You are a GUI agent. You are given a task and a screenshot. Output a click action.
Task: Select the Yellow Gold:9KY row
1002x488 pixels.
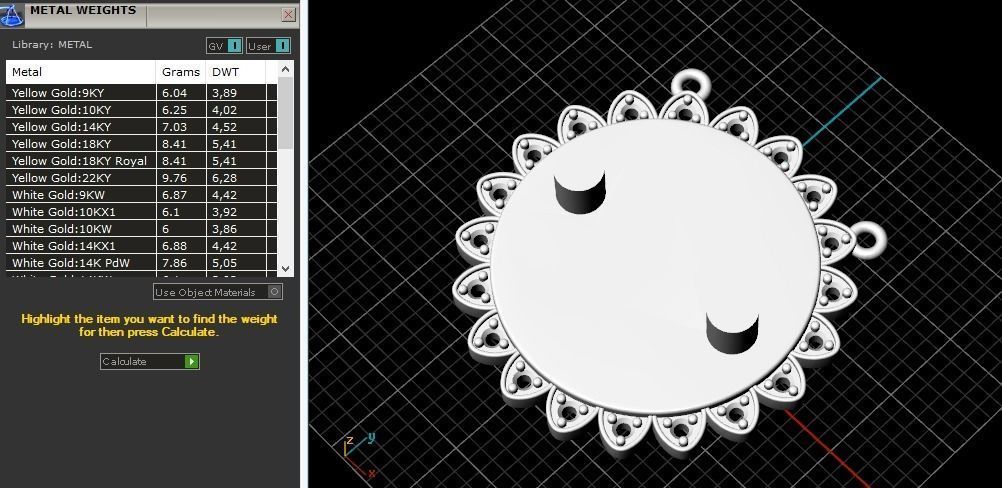pos(142,93)
